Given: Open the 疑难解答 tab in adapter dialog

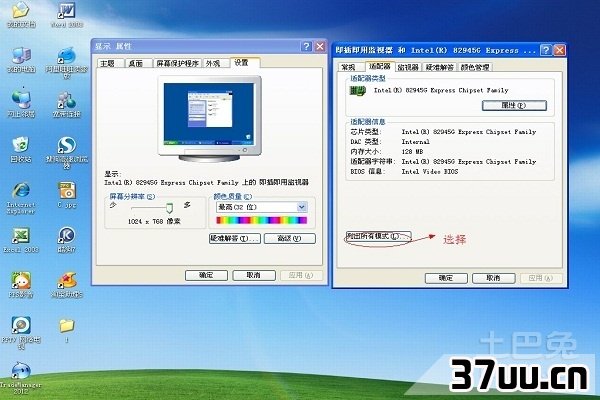Looking at the screenshot, I should coord(440,67).
